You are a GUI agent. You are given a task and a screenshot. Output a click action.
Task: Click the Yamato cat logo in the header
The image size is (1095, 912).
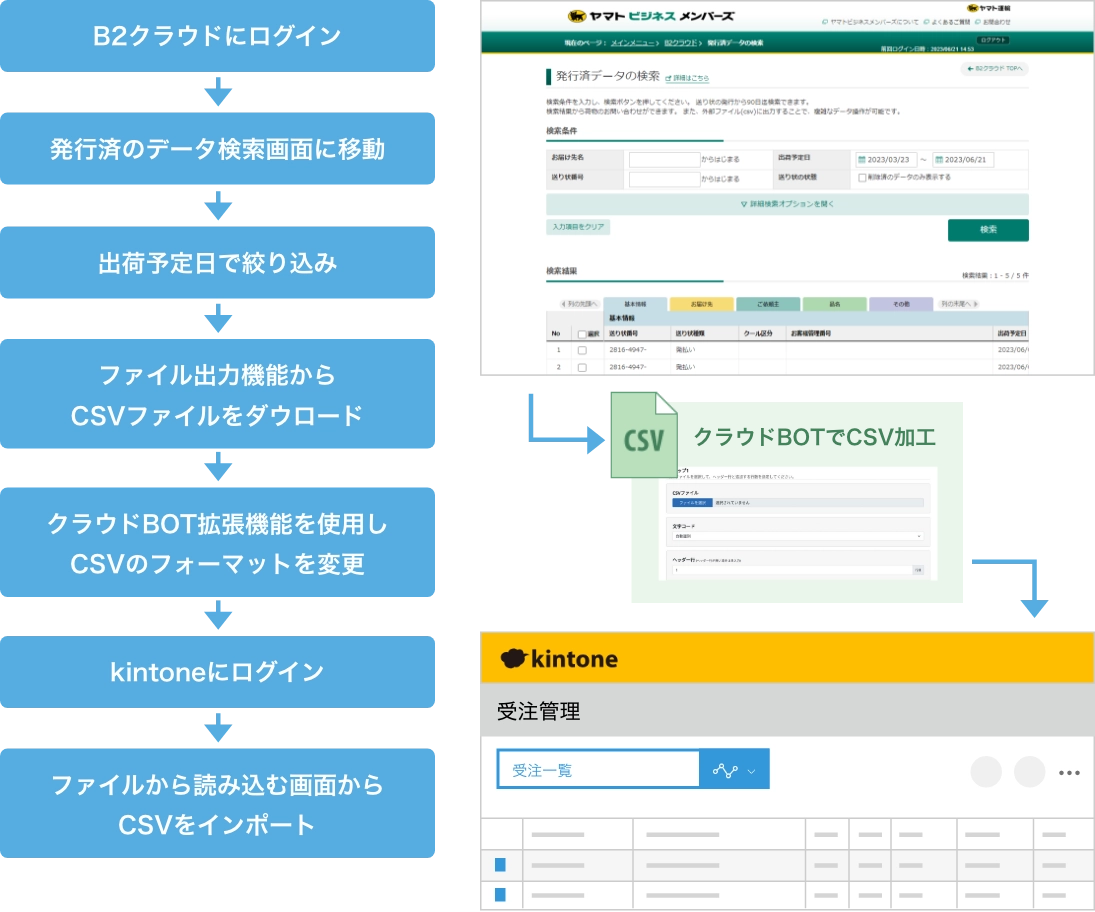(x=575, y=14)
